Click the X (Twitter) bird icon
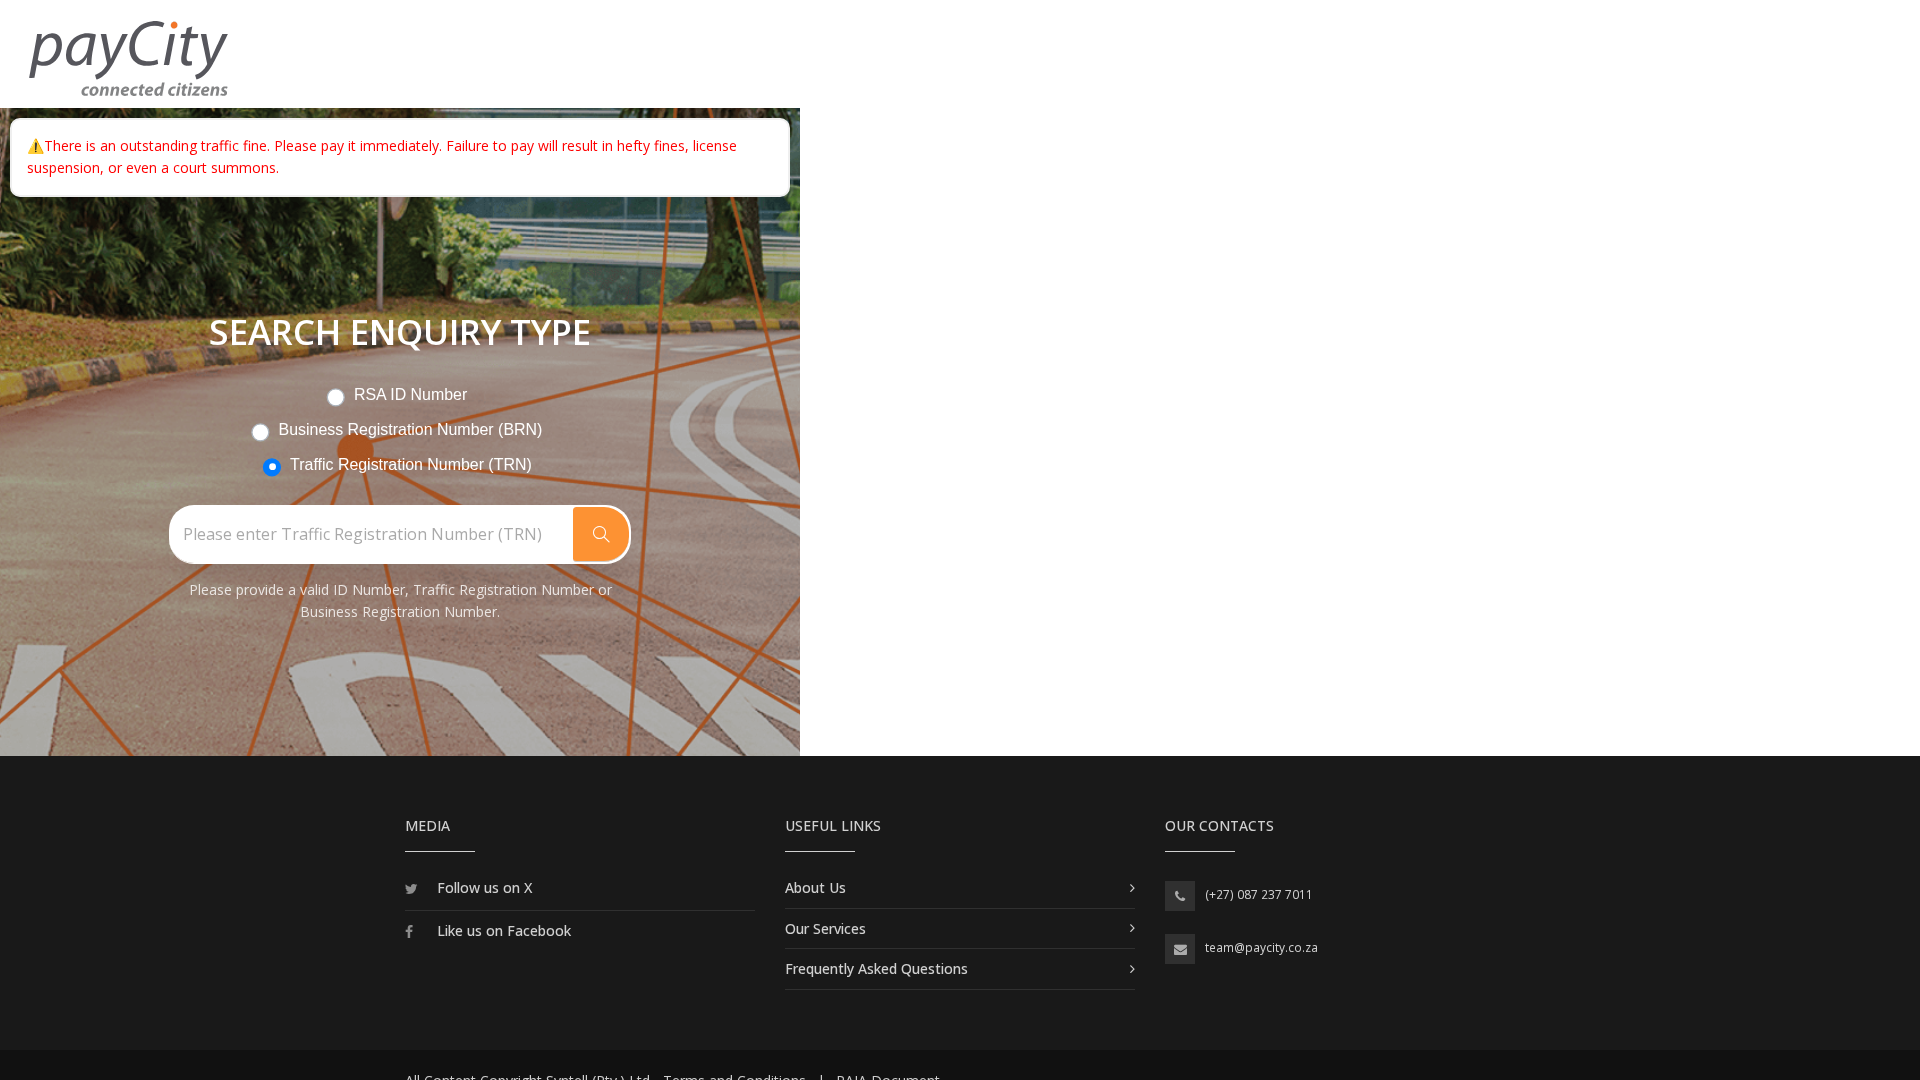 tap(411, 889)
